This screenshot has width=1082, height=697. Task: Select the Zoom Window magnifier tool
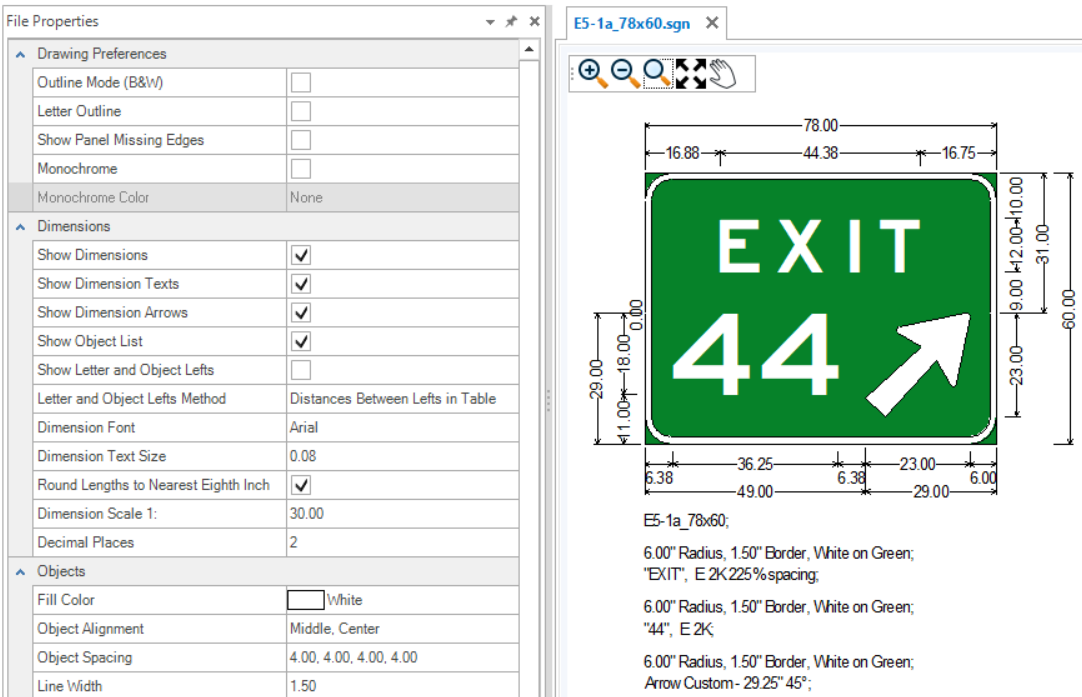tap(657, 73)
